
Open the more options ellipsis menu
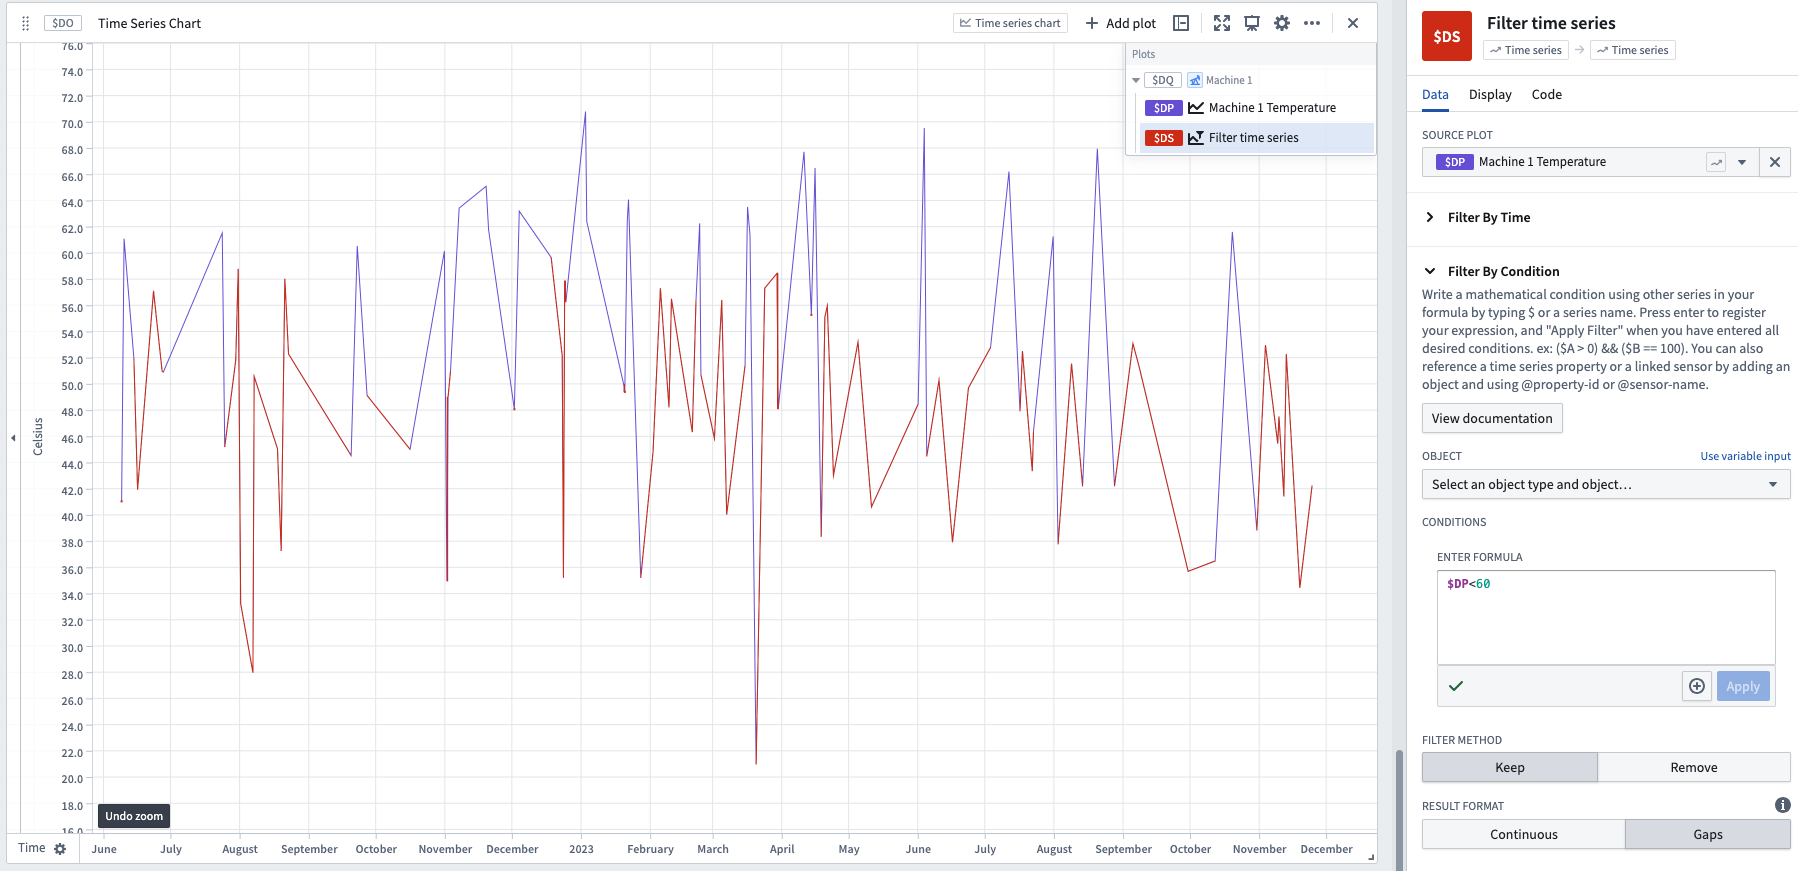1312,23
